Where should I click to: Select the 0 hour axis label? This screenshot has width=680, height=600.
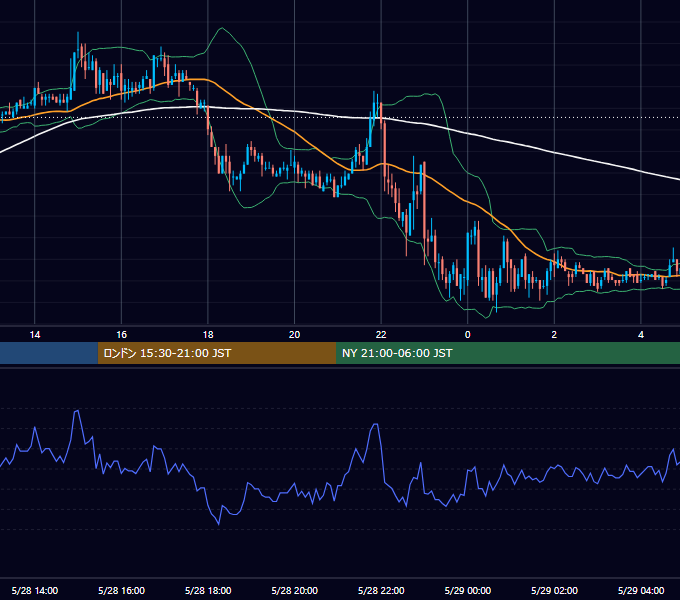pyautogui.click(x=468, y=335)
